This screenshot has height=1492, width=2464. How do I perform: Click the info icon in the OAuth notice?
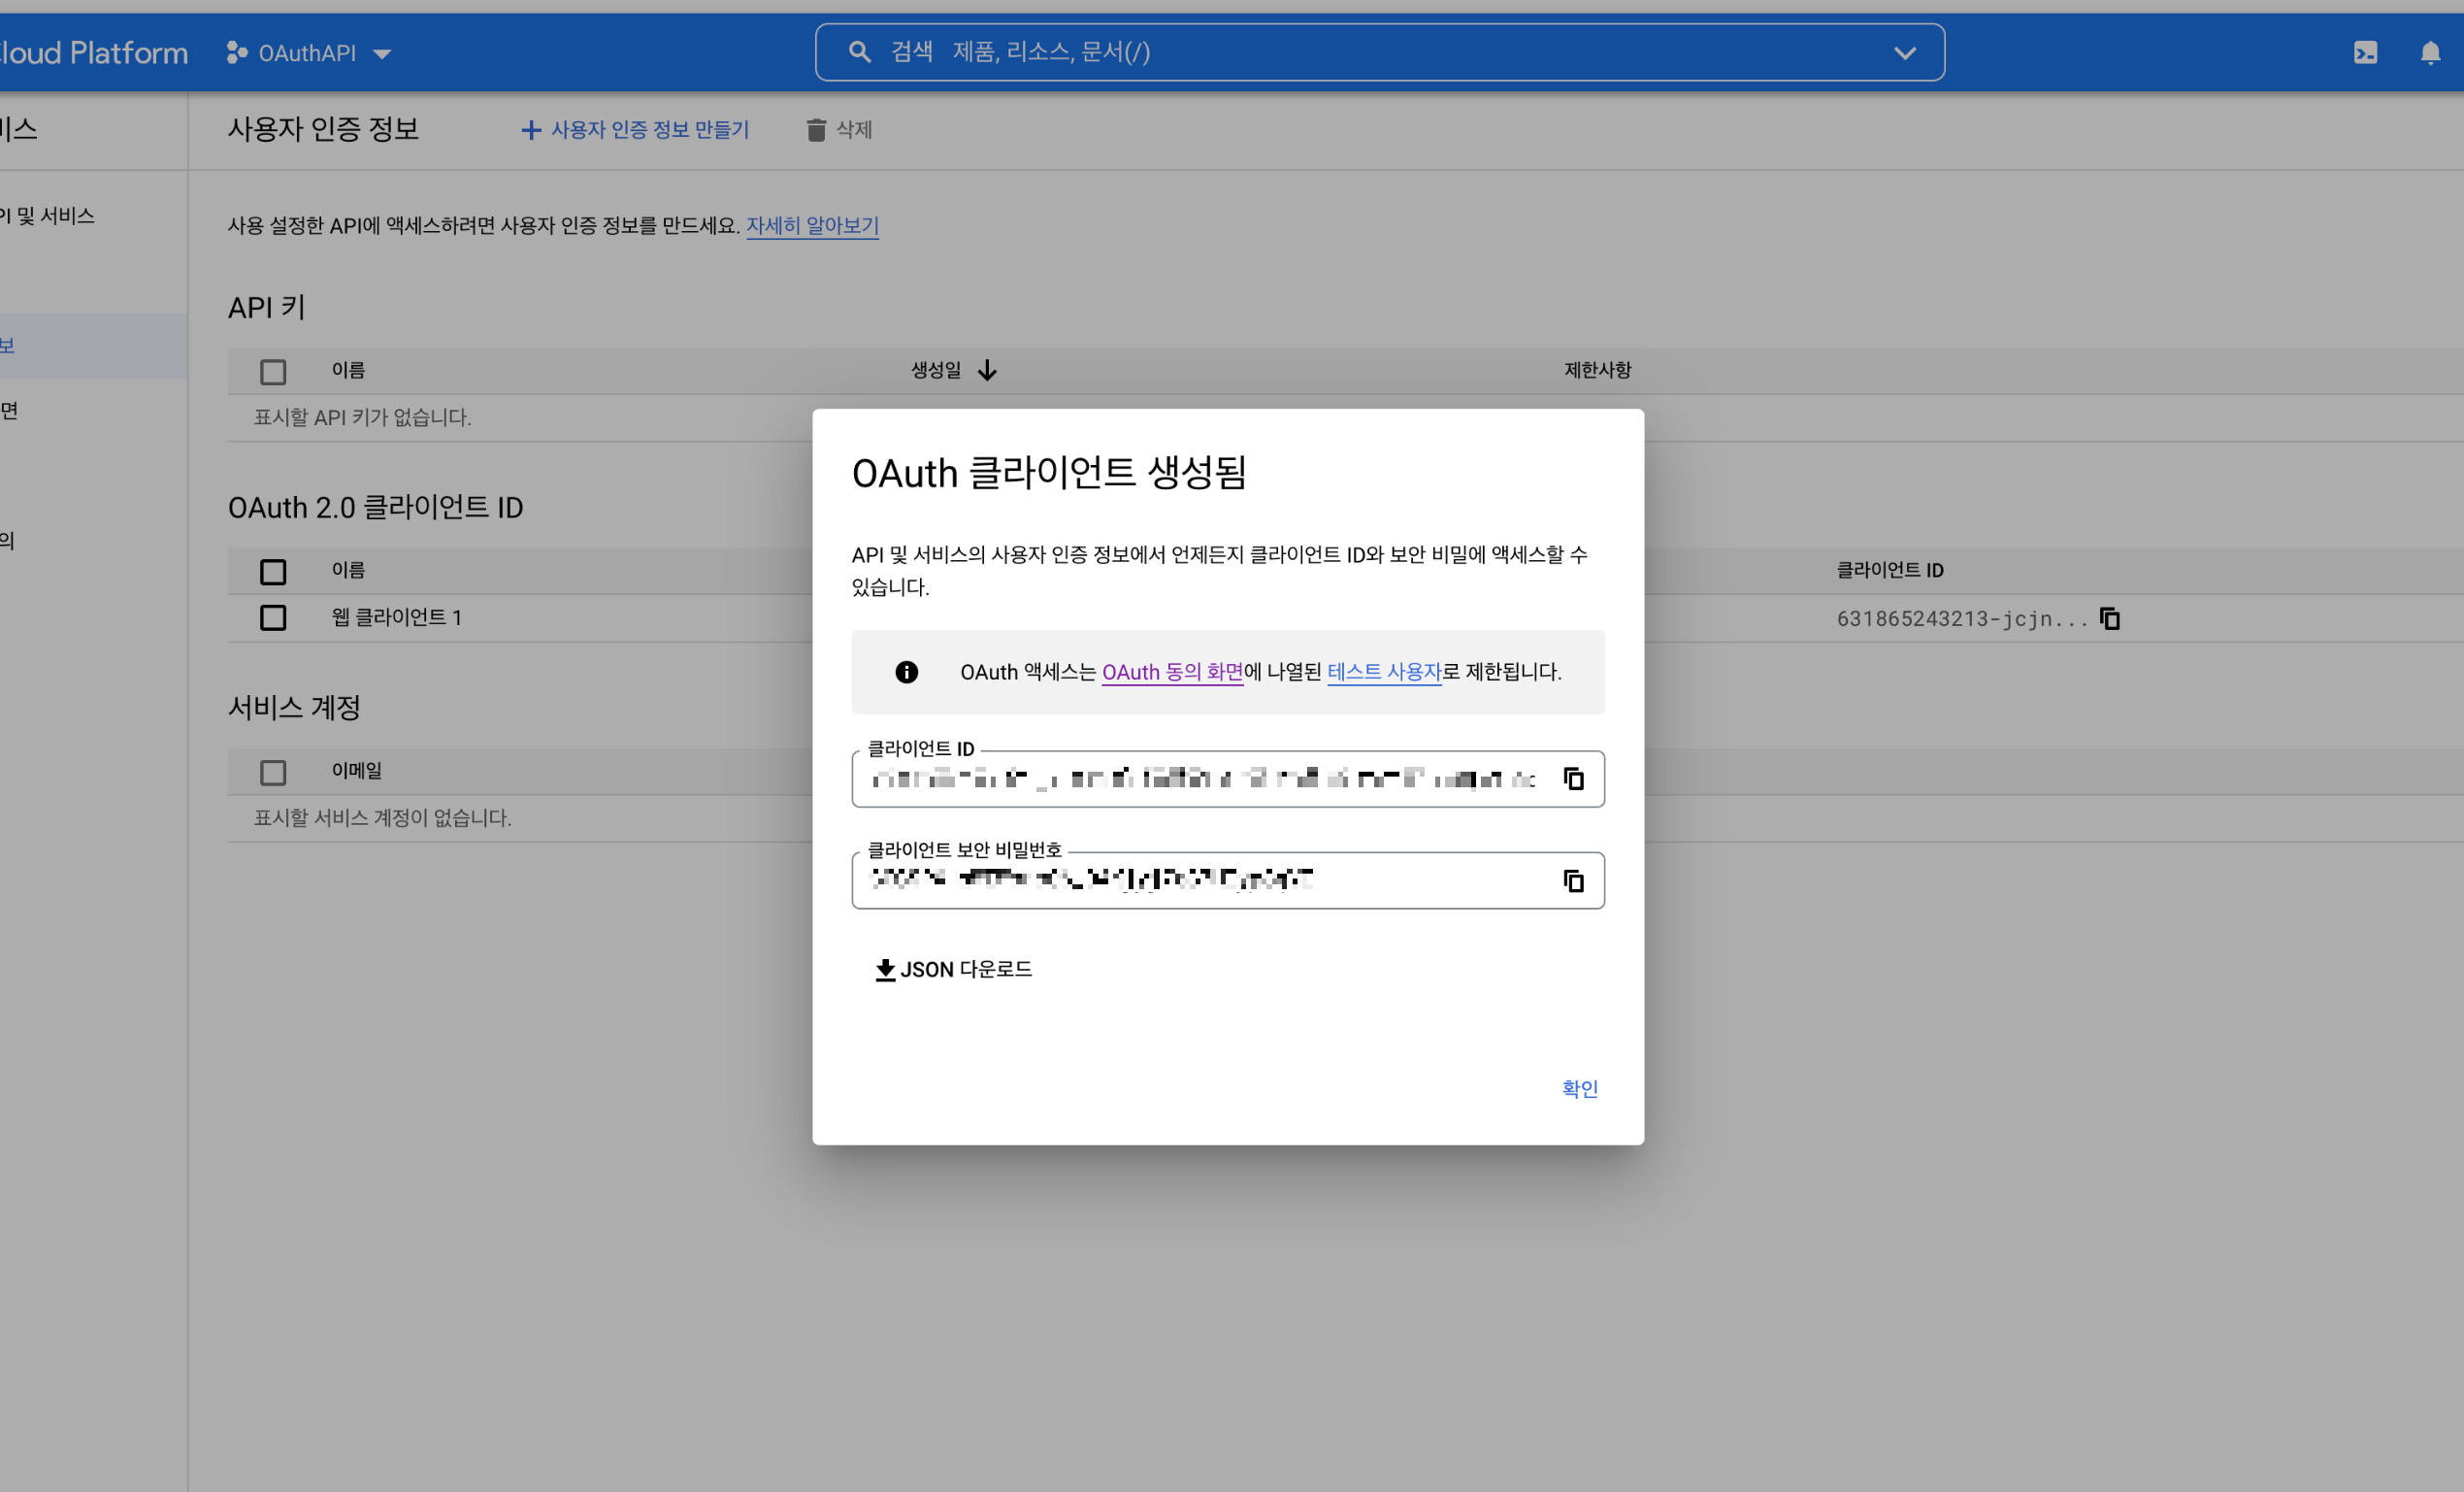(906, 672)
